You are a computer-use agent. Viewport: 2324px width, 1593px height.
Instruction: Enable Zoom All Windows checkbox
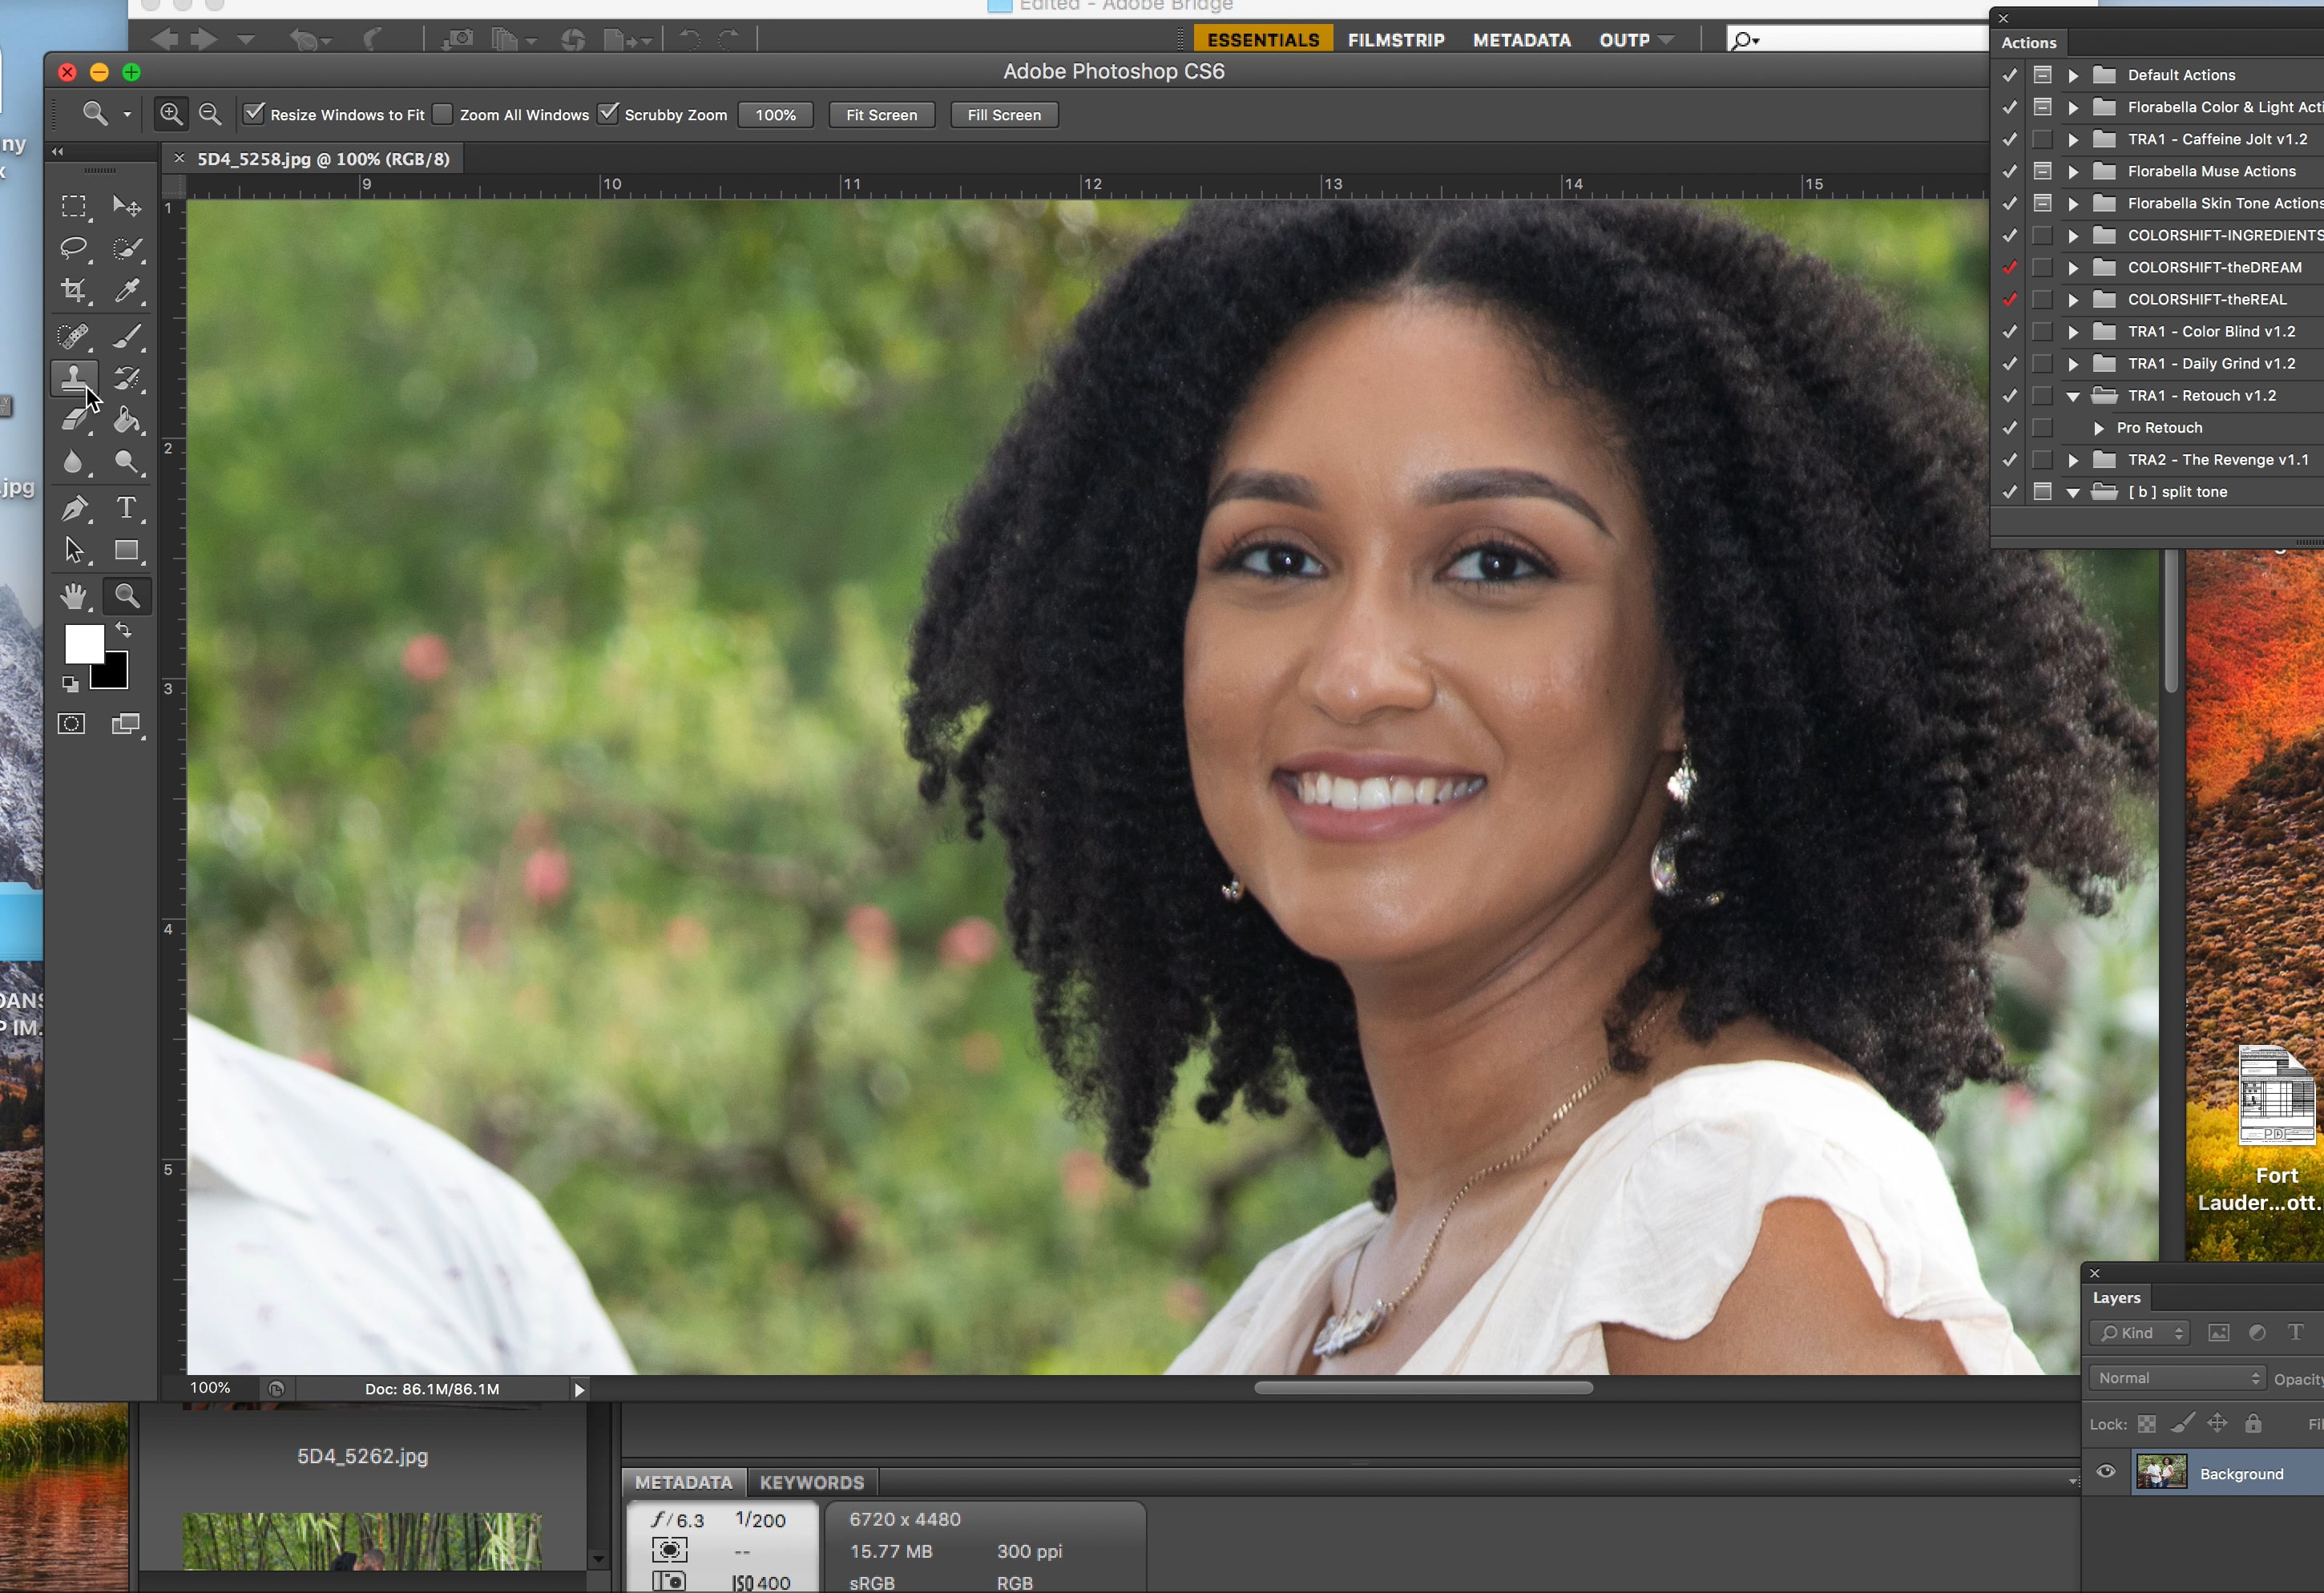point(443,114)
